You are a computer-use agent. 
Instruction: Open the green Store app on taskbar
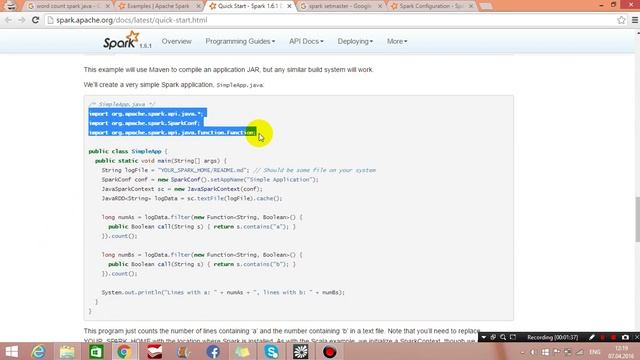pos(96,351)
